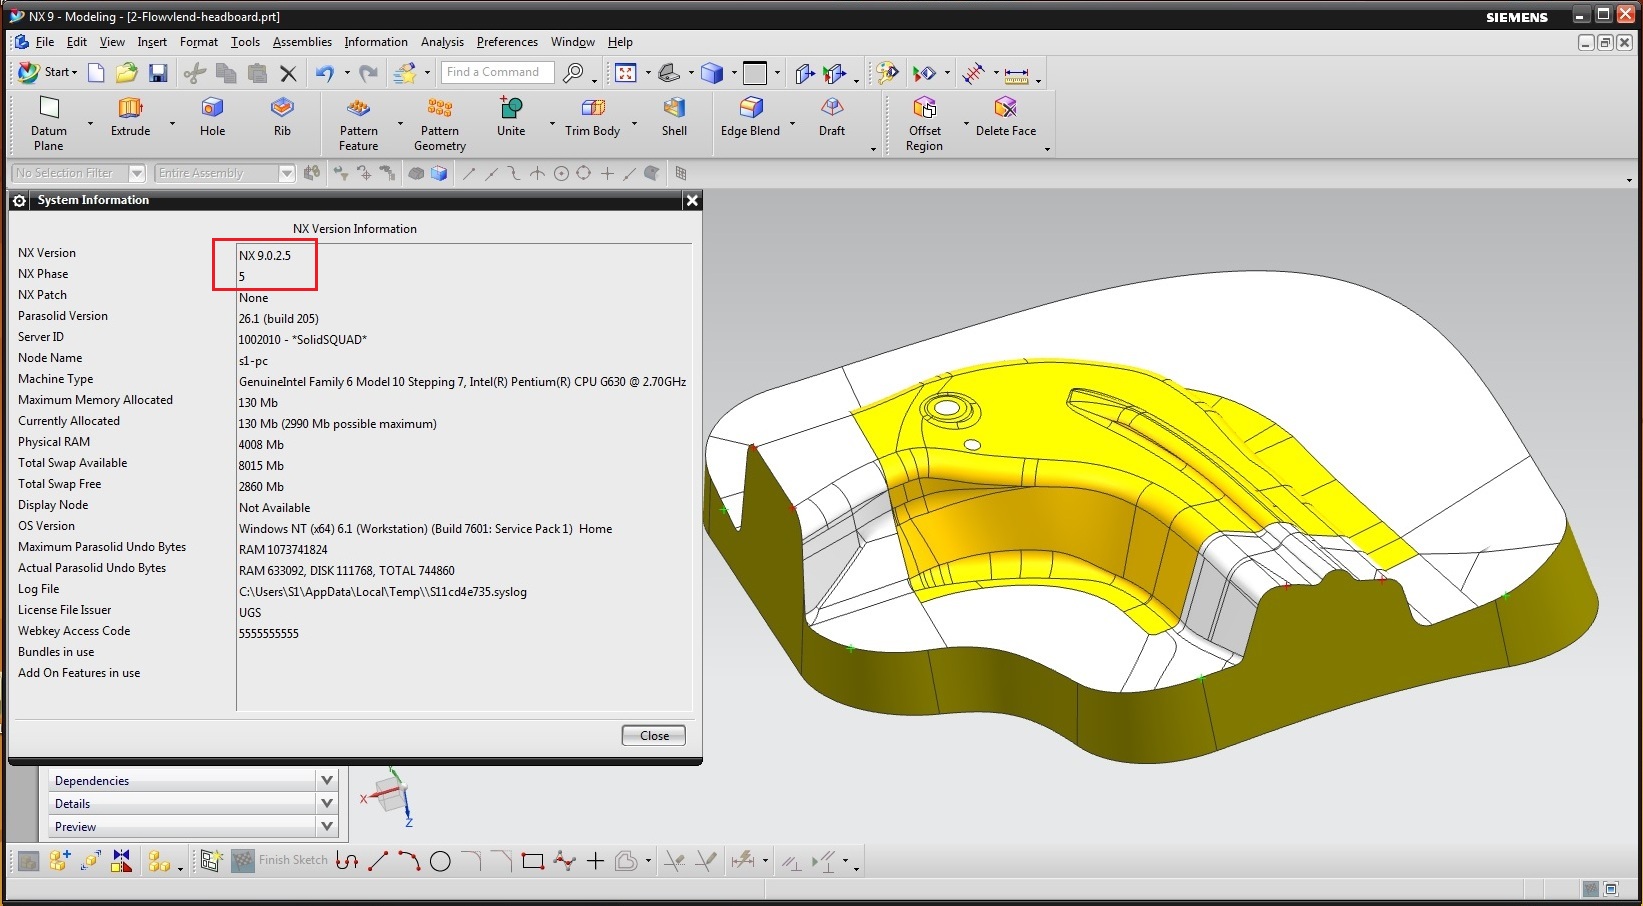1643x906 pixels.
Task: Click the sketch Profile curve tool
Action: point(347,861)
